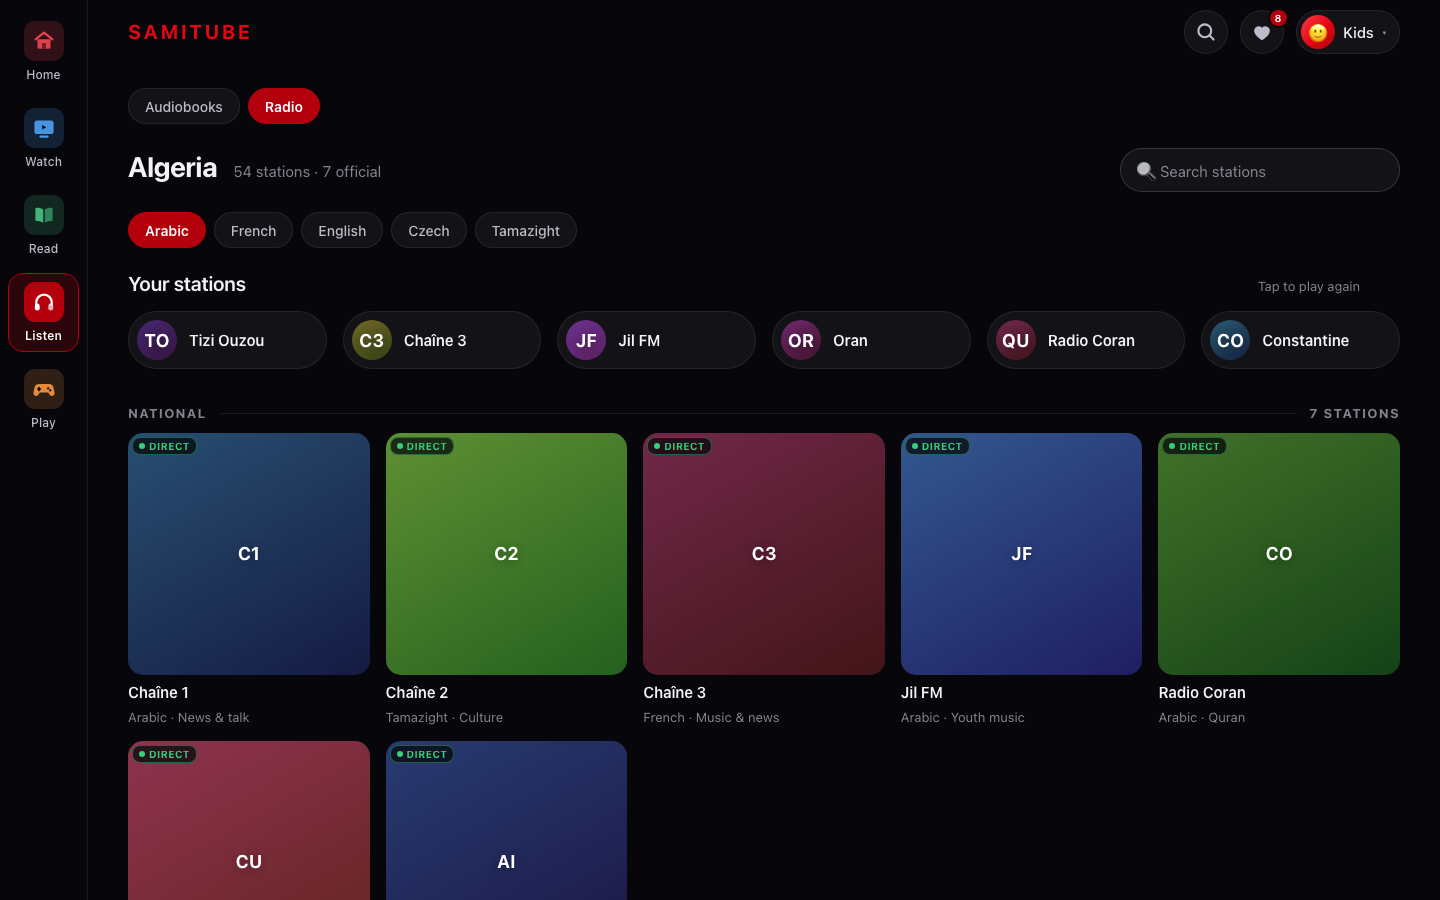The image size is (1440, 900).
Task: Filter stations by Czech language
Action: click(429, 230)
